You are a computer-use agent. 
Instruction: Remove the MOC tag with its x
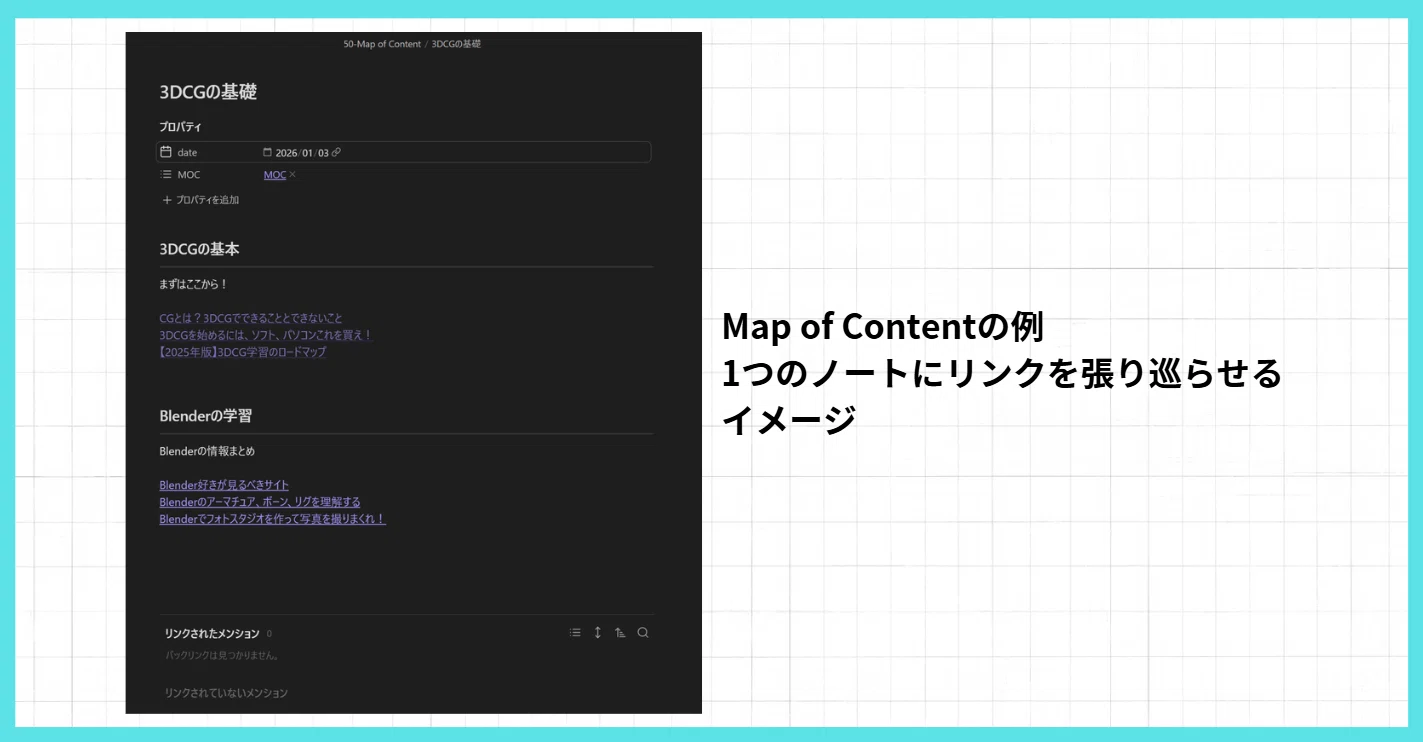[x=292, y=175]
